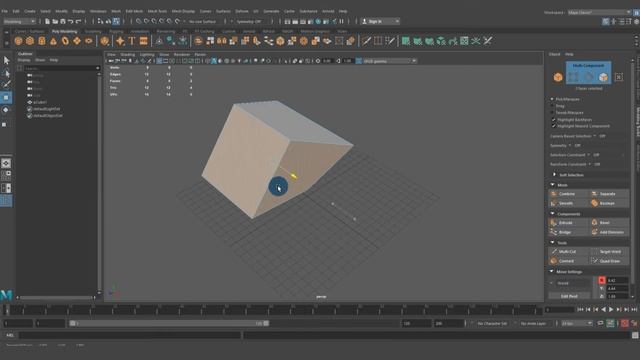Click the Quad Draw button
The width and height of the screenshot is (640, 360).
(609, 261)
